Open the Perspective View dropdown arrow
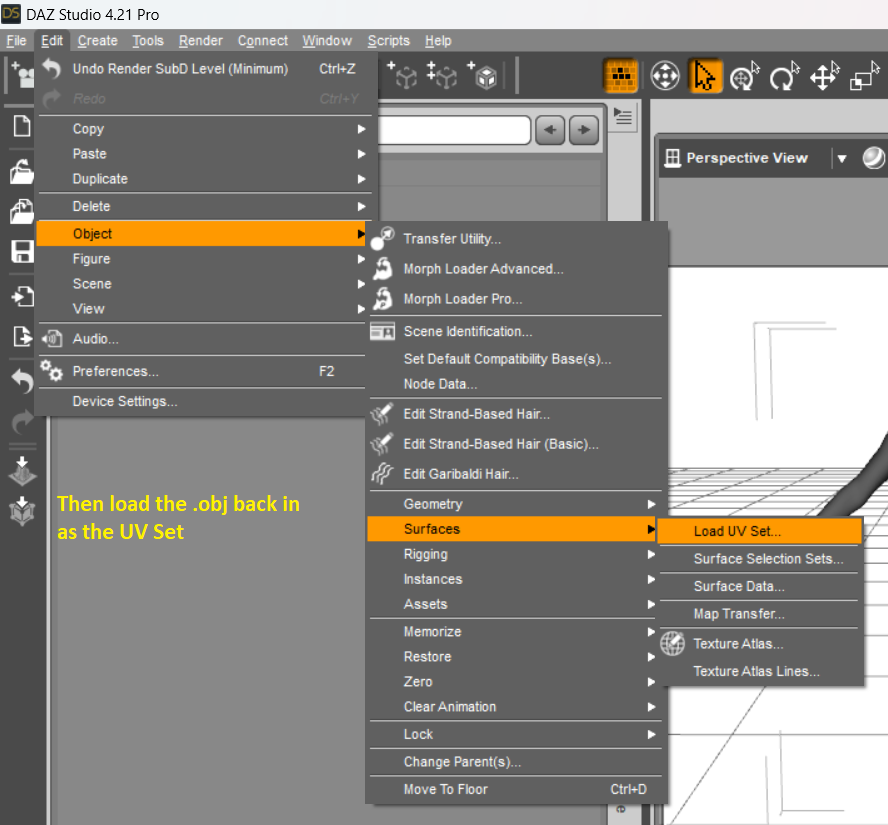The width and height of the screenshot is (888, 825). 843,158
